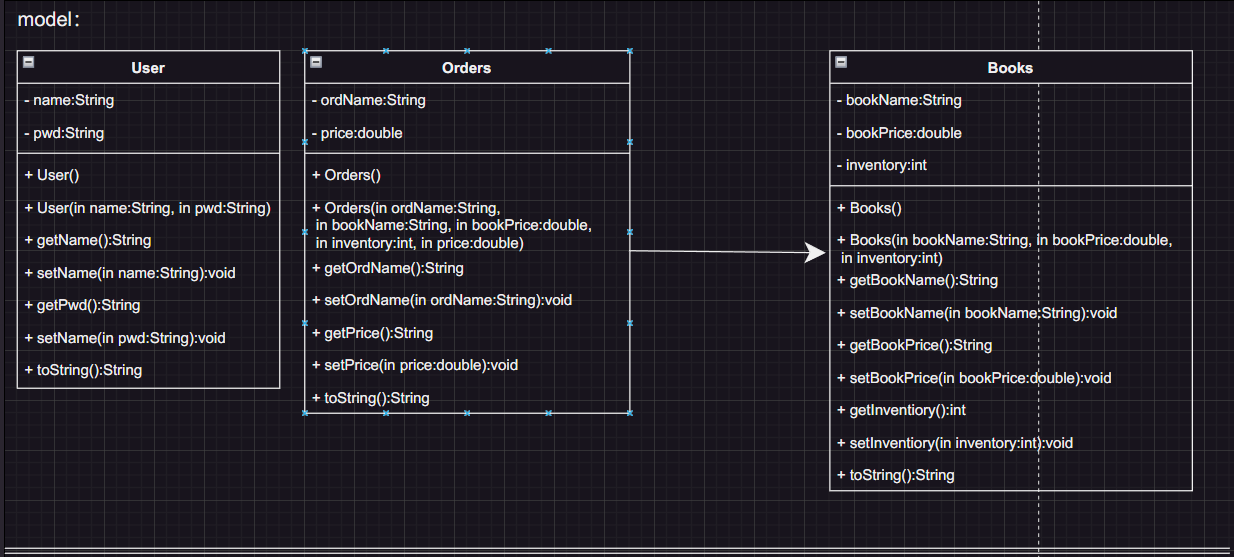Select the User class title
1234x557 pixels.
(x=148, y=68)
